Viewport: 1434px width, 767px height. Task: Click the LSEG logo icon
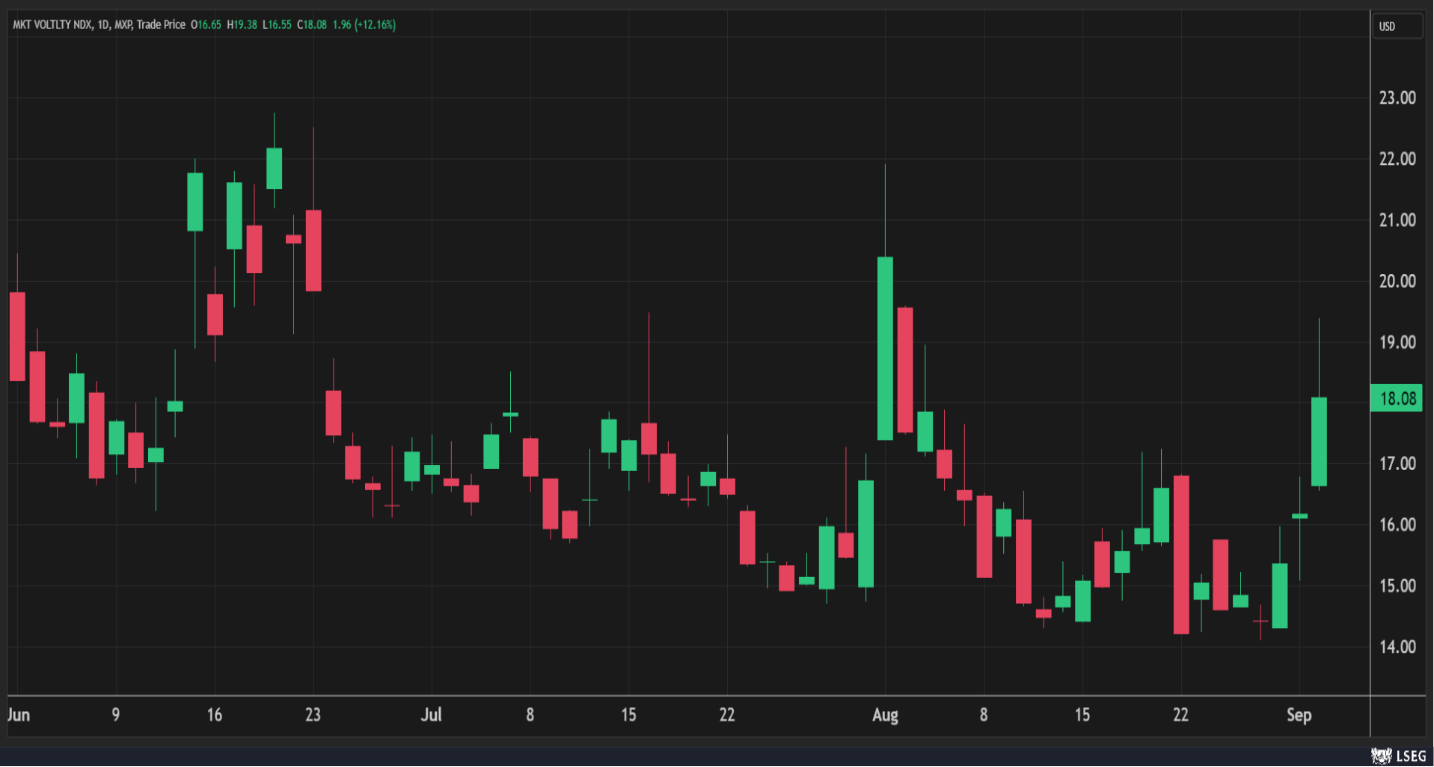1381,755
